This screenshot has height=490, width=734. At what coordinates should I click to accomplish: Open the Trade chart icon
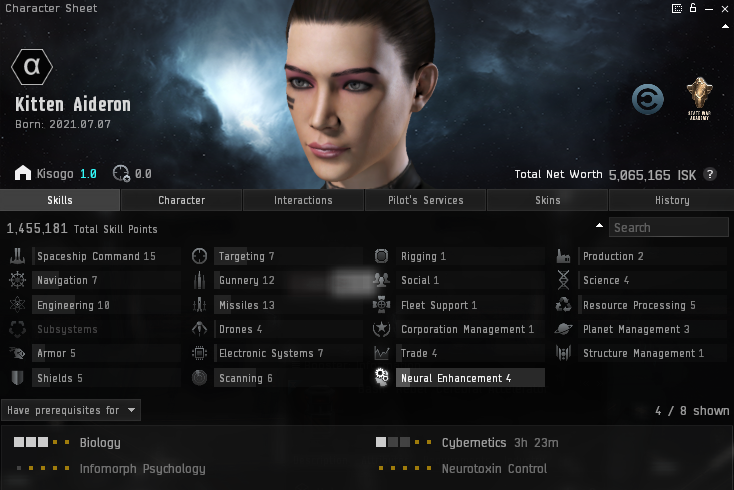(x=382, y=353)
